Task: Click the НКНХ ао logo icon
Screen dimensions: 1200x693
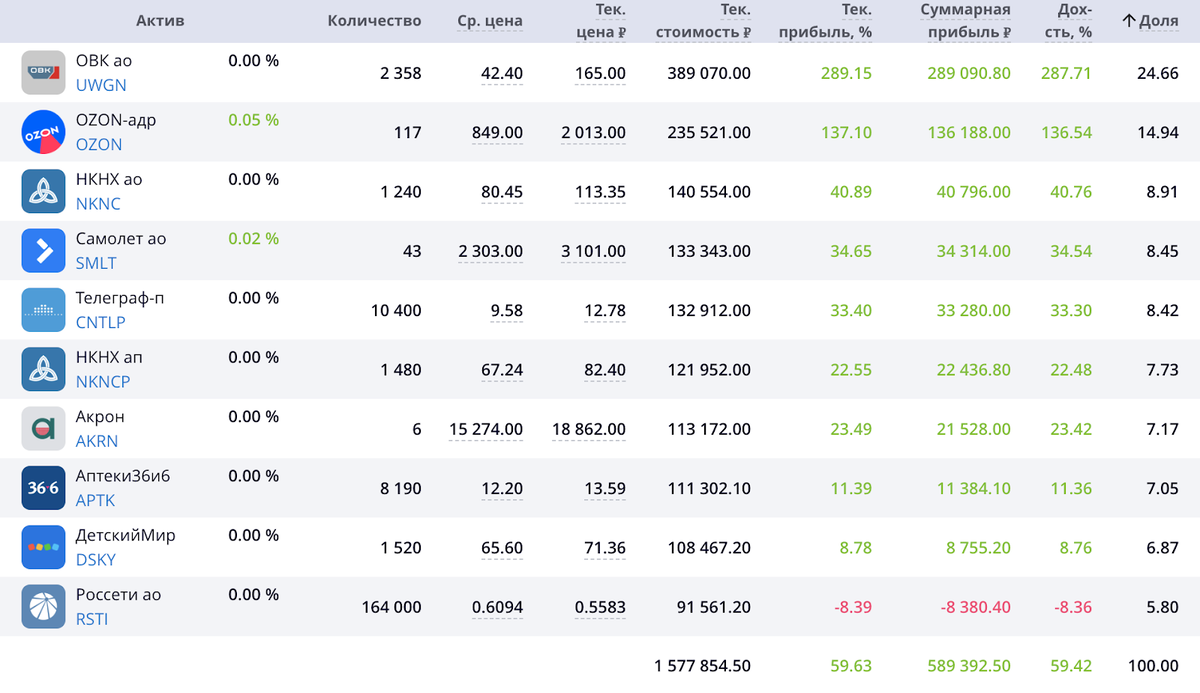Action: pyautogui.click(x=43, y=191)
